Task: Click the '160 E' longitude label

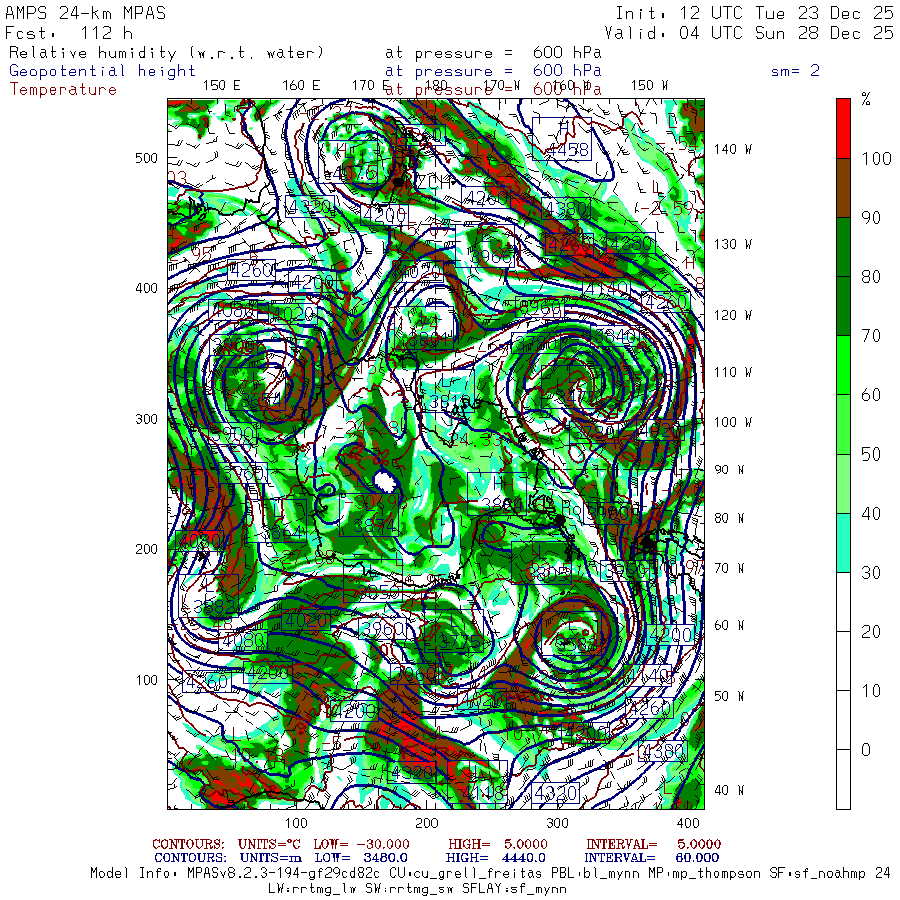Action: click(x=301, y=86)
